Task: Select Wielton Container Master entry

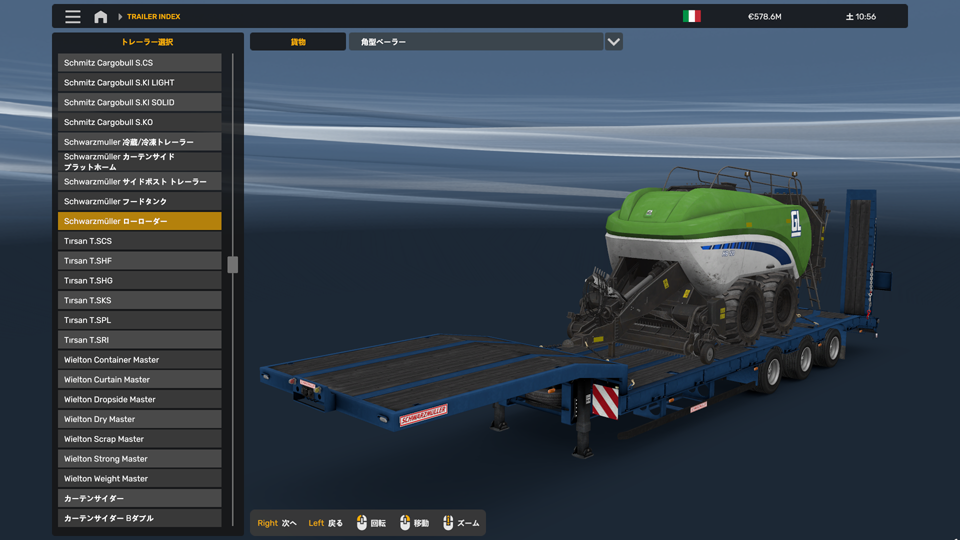Action: [x=139, y=360]
